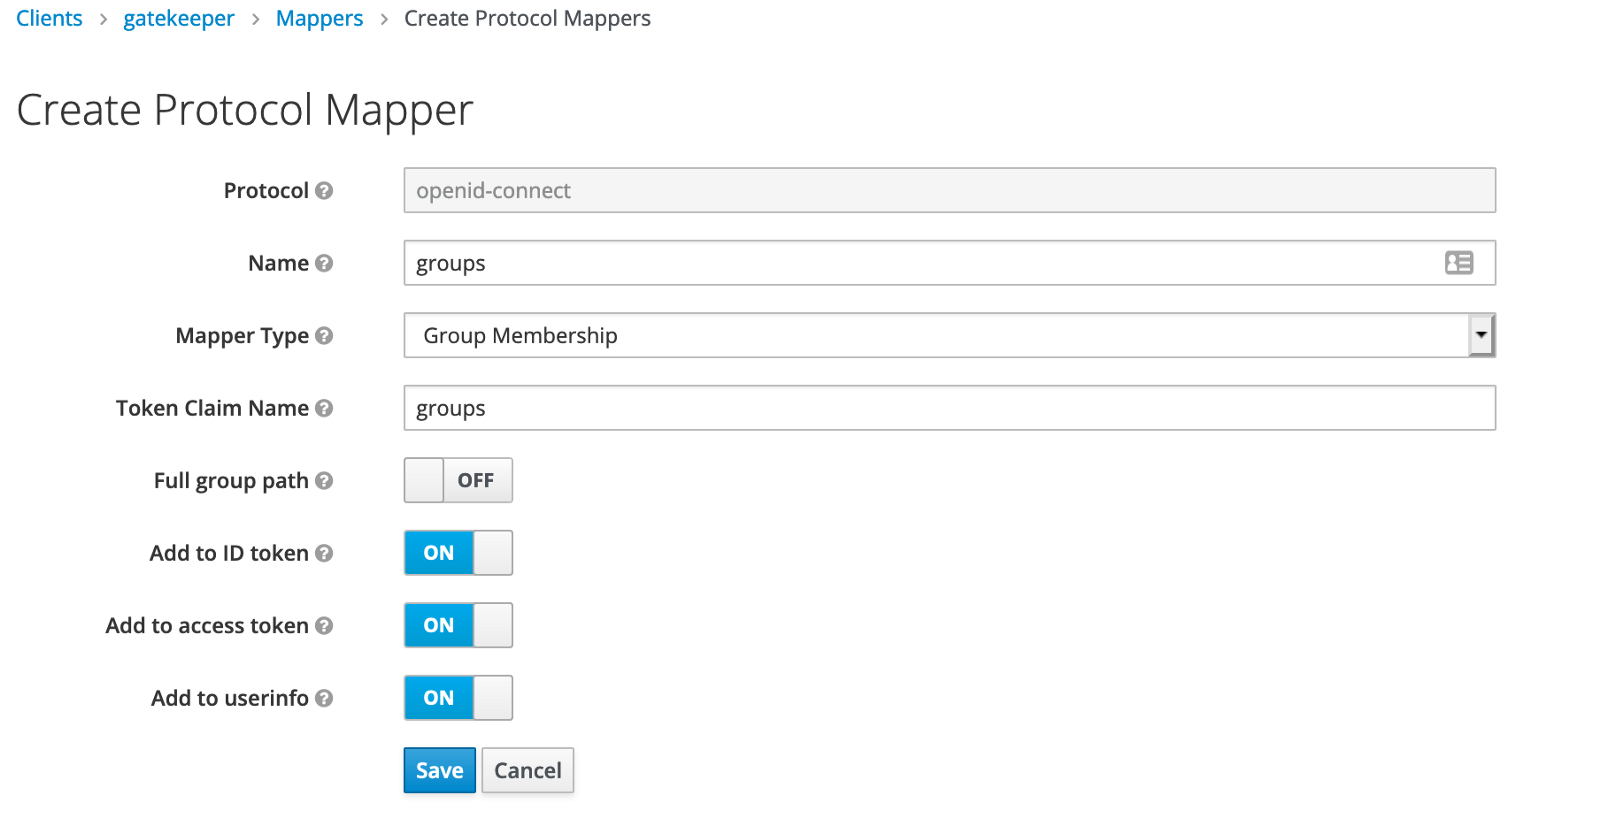Open the Mapper Type dropdown
Screen dimensions: 1600x833
click(x=948, y=336)
